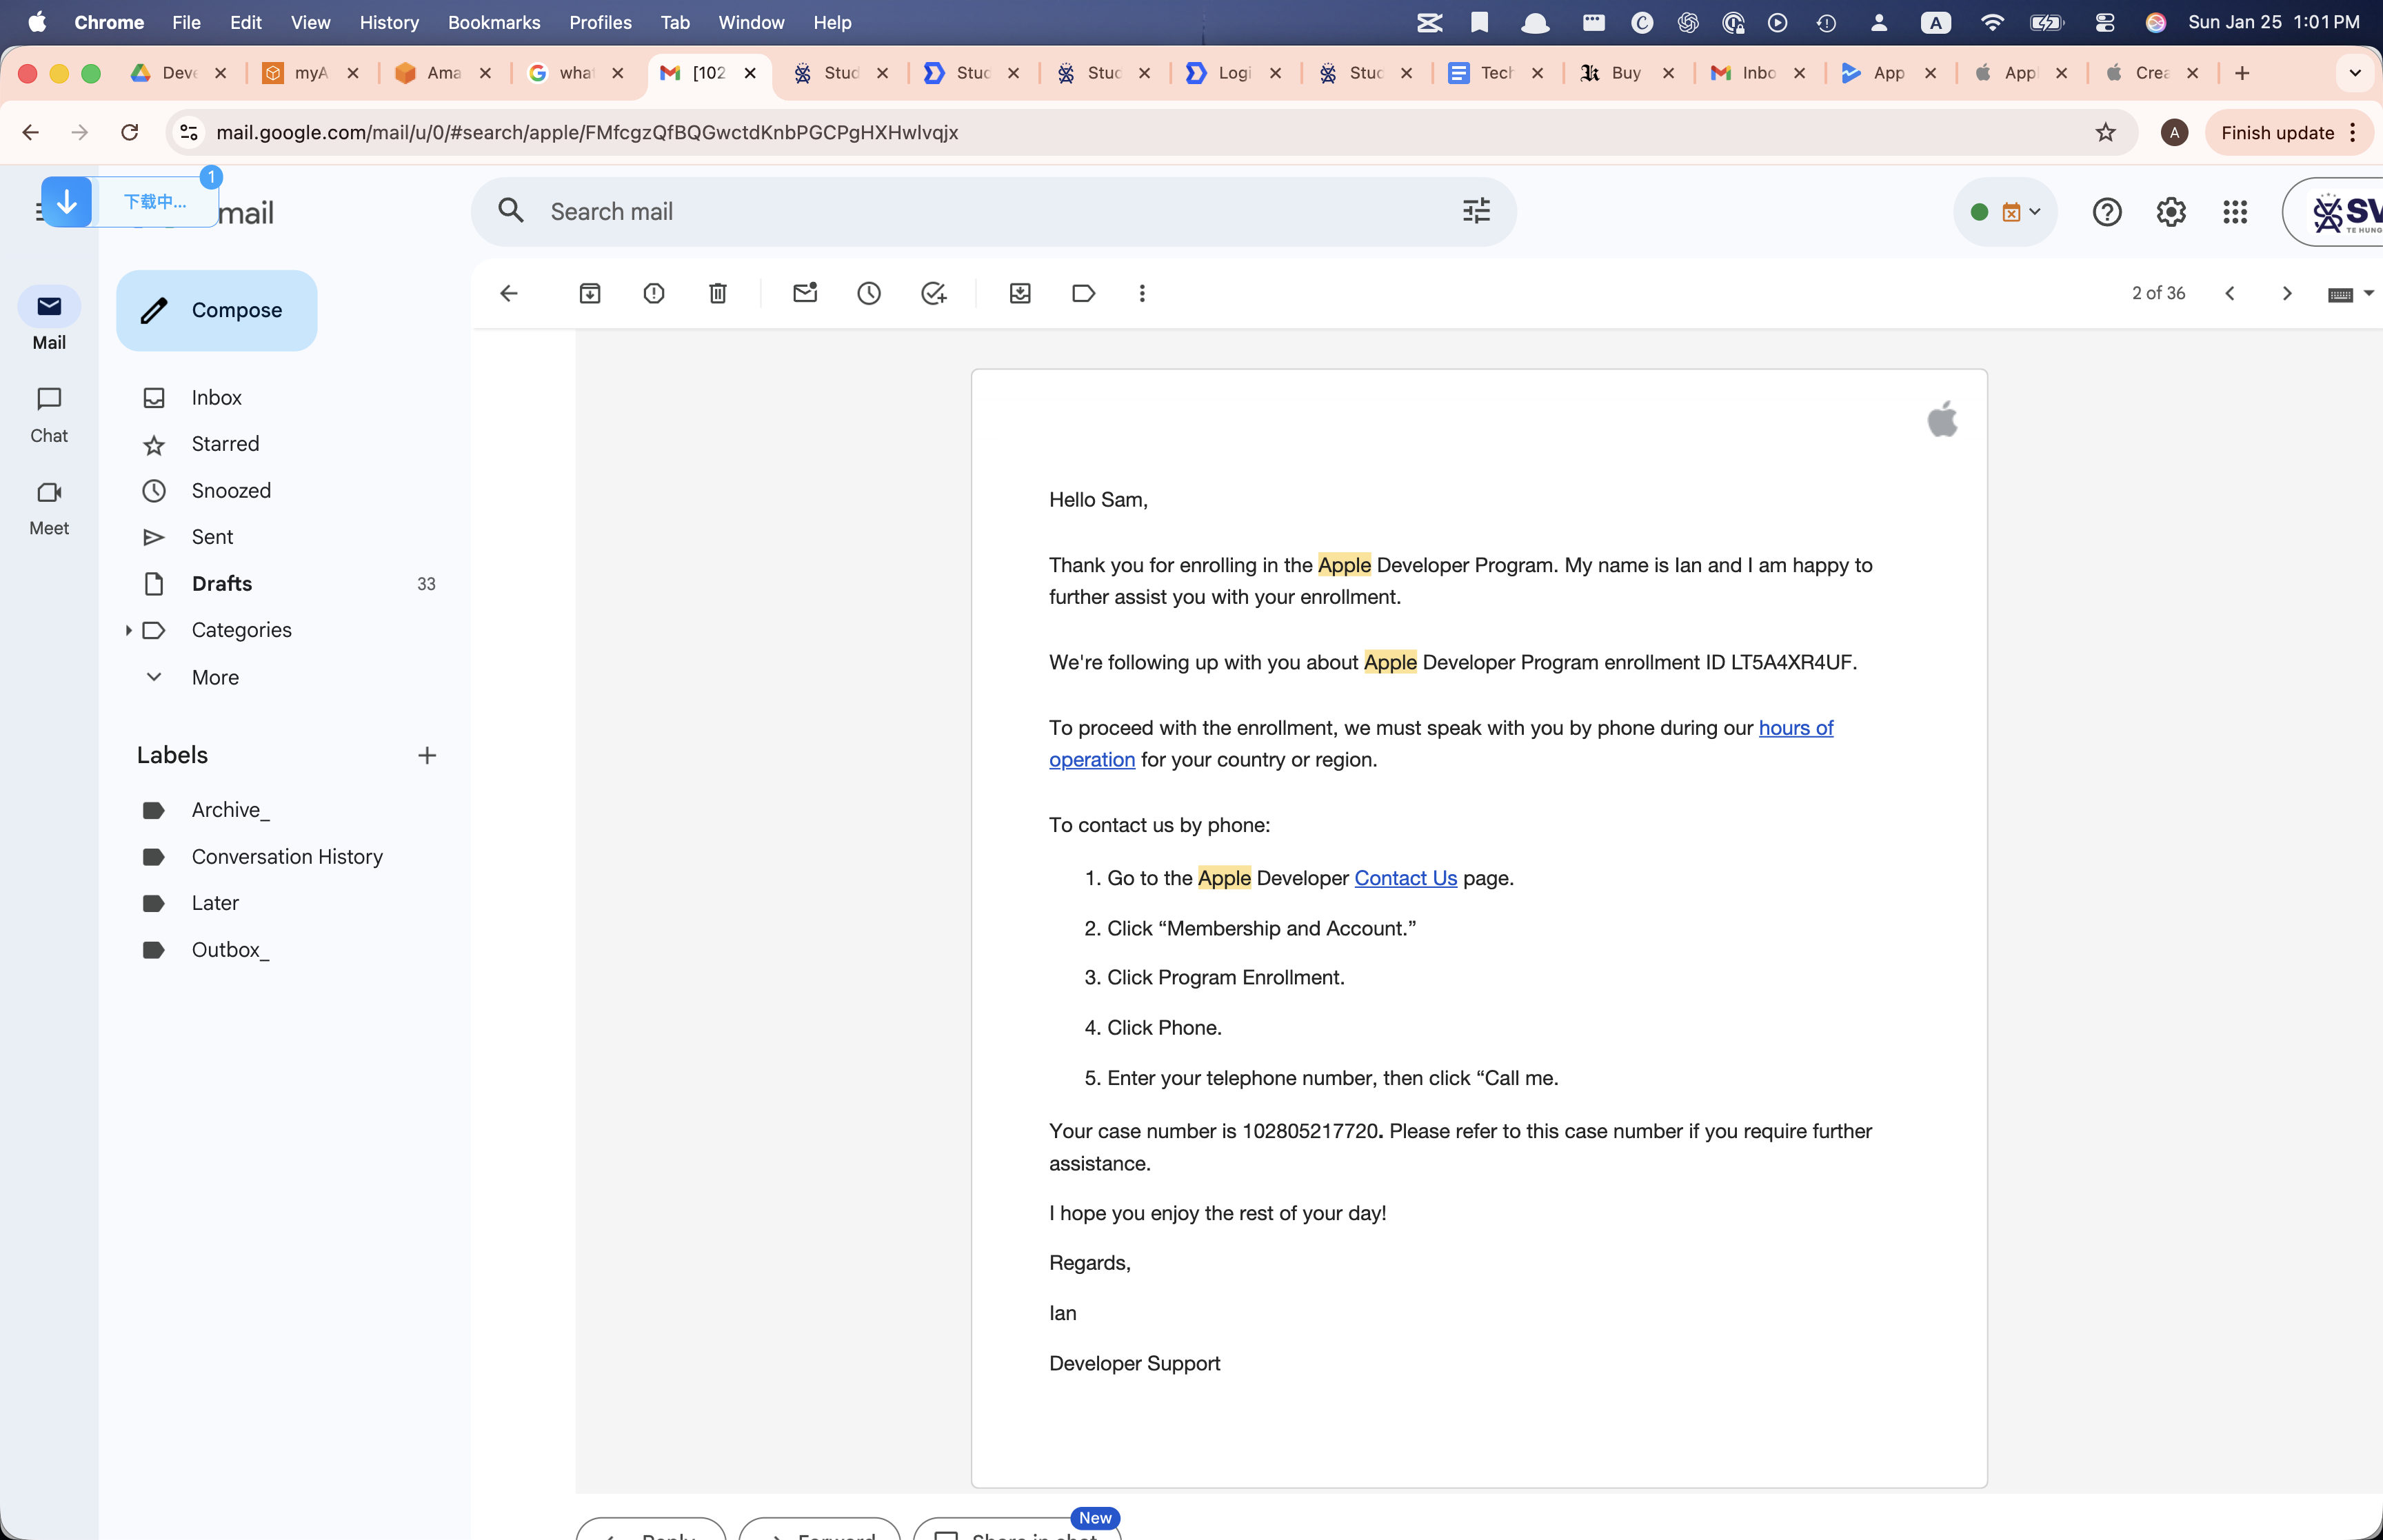The image size is (2383, 1540).
Task: Open more options three-dot email menu
Action: coord(1142,293)
